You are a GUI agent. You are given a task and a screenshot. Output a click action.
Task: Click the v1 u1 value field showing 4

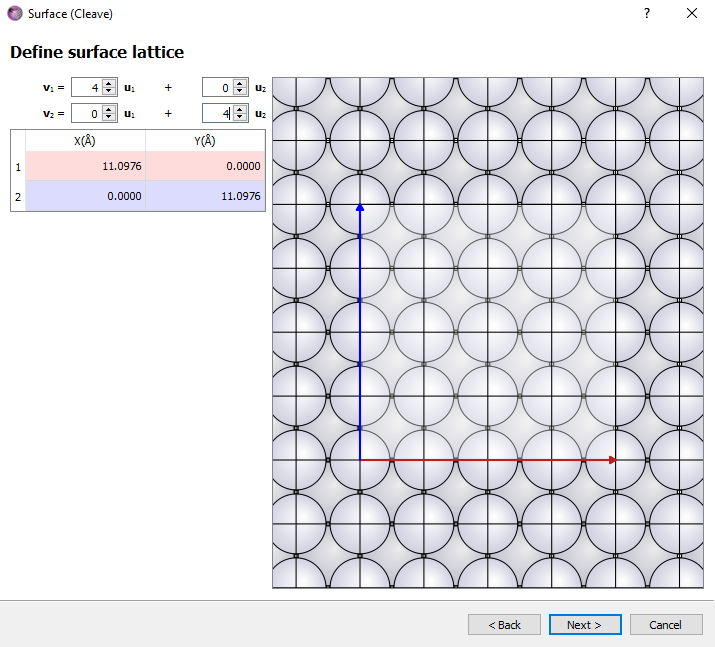(87, 87)
